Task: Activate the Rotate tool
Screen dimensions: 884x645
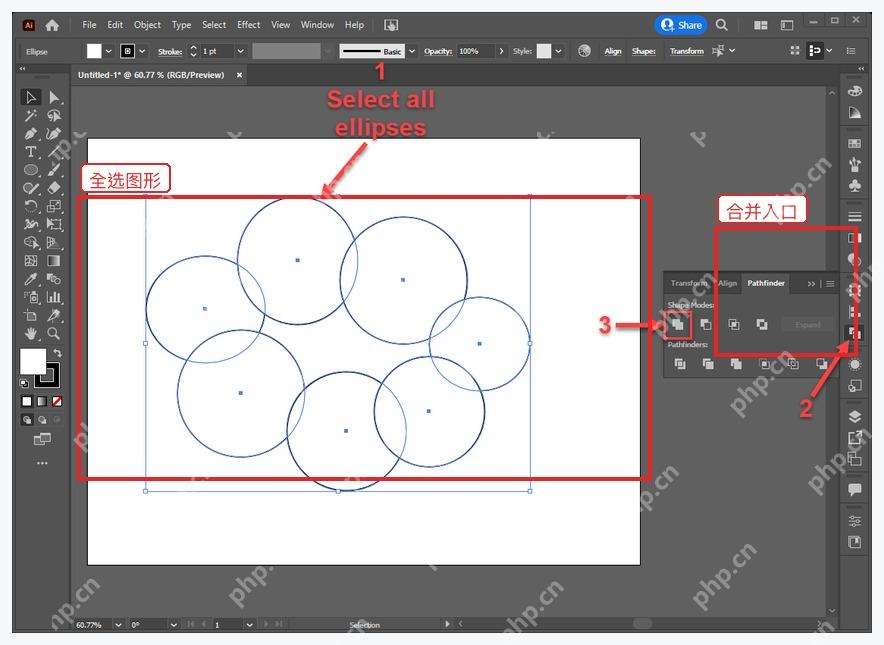Action: tap(31, 206)
